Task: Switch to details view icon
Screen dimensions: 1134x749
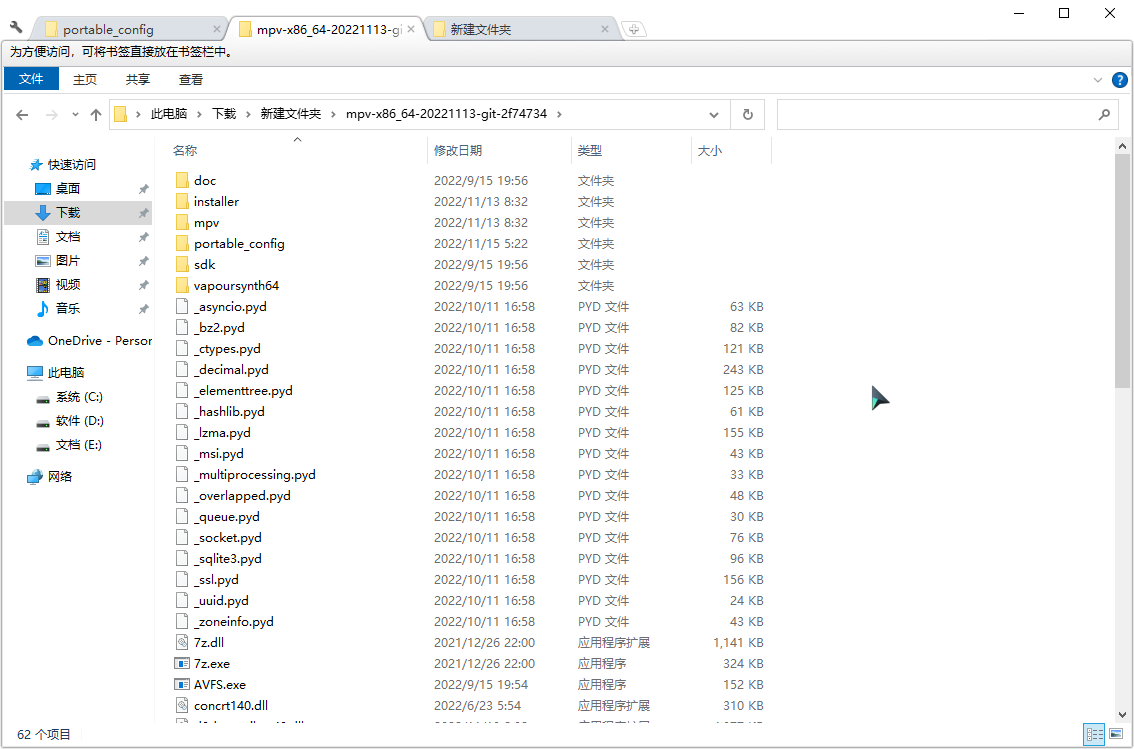Action: pyautogui.click(x=1094, y=735)
